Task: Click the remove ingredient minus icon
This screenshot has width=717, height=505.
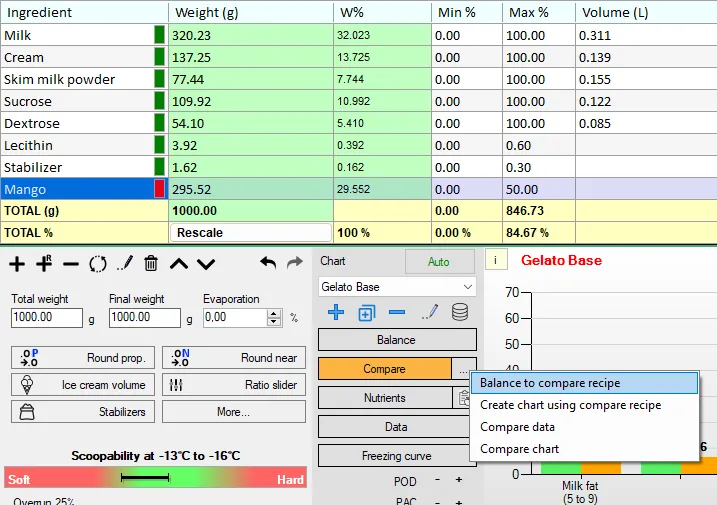Action: (71, 264)
